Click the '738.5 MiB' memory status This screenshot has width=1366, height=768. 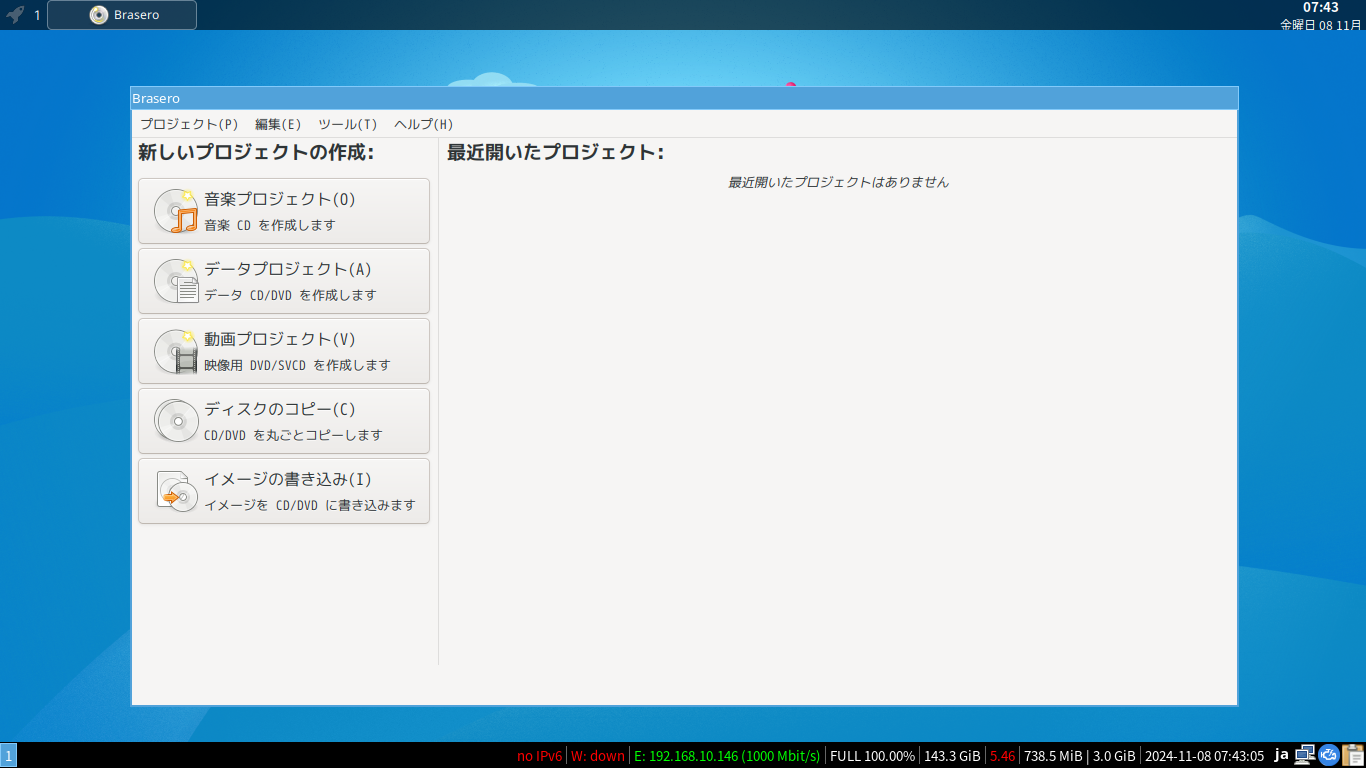[x=1054, y=756]
